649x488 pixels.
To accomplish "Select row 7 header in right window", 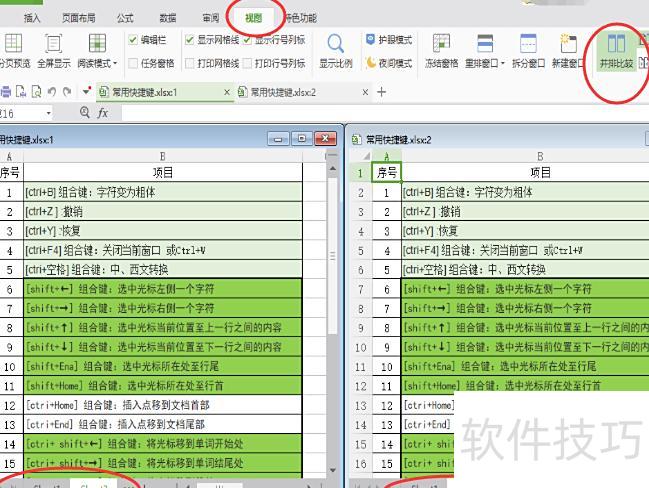I will click(x=361, y=289).
